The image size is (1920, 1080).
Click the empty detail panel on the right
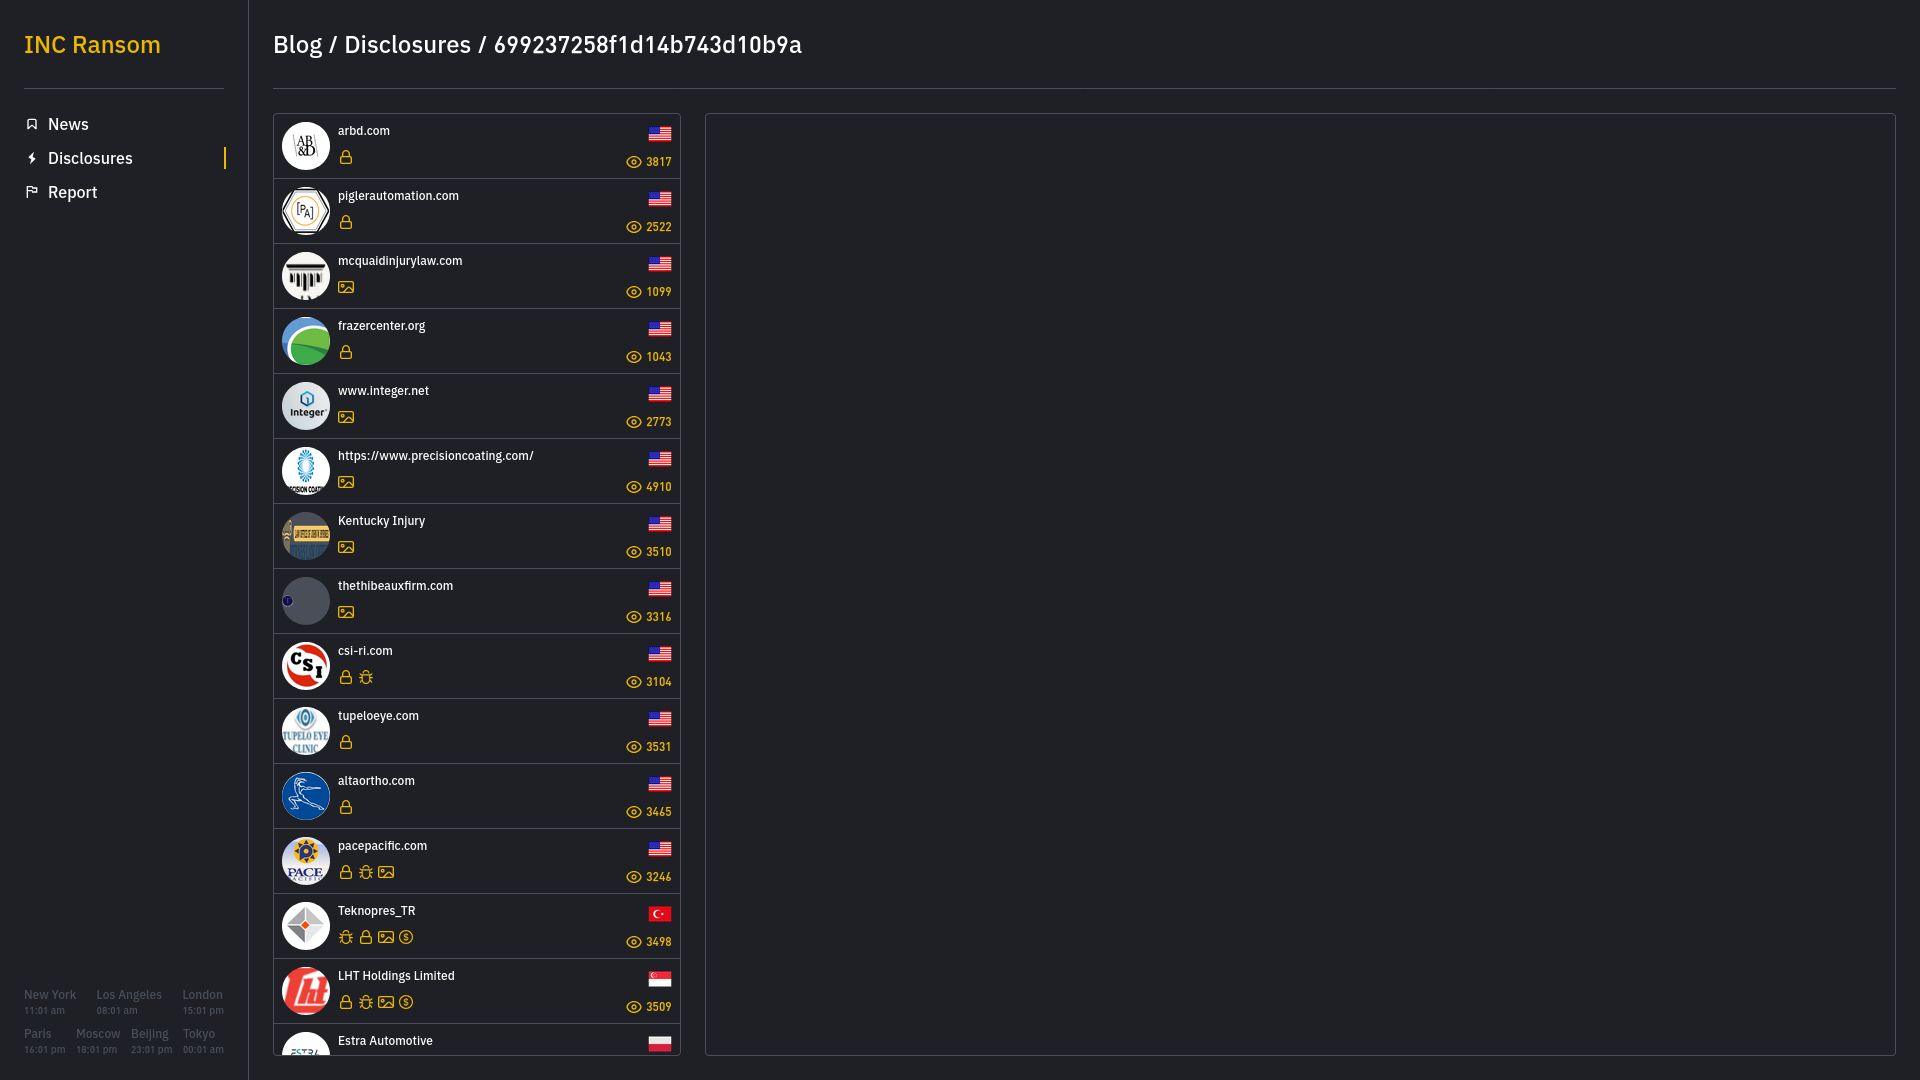pyautogui.click(x=1300, y=584)
